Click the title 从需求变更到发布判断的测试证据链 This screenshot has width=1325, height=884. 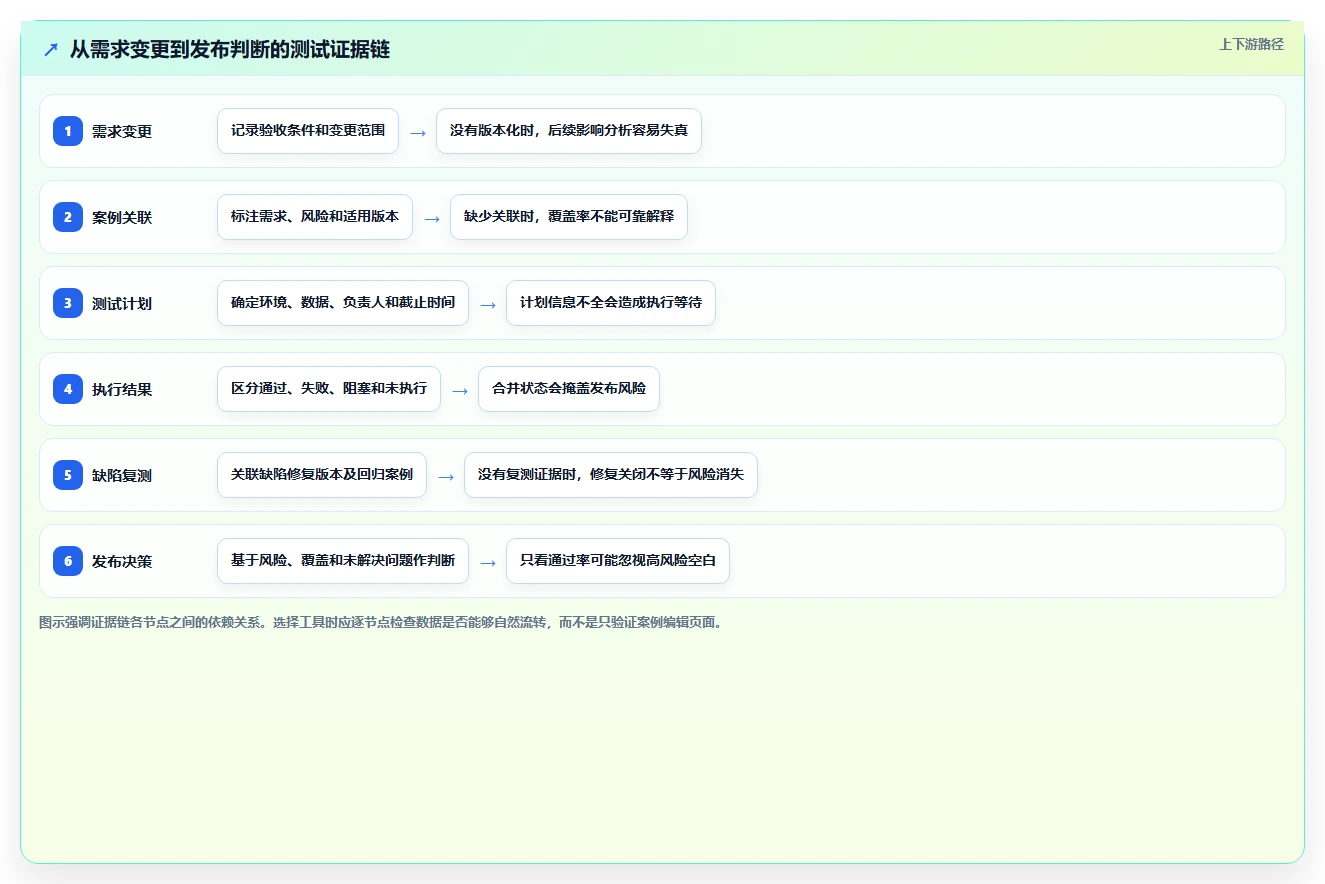pos(230,49)
